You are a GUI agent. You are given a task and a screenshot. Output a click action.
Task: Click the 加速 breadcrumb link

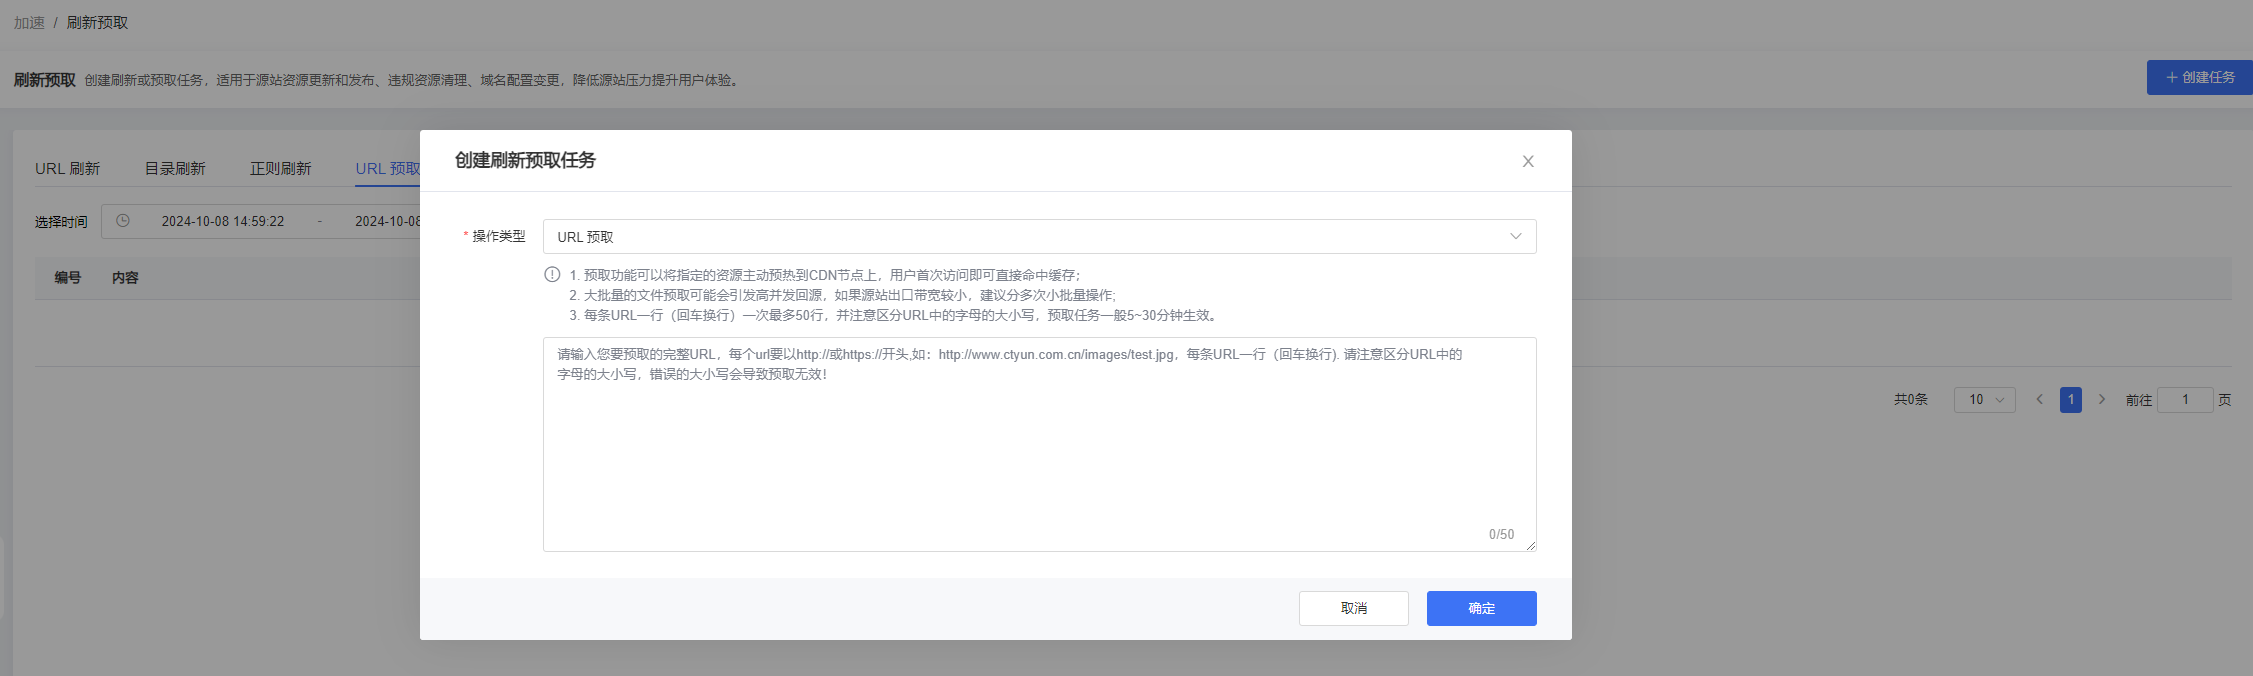pos(29,22)
